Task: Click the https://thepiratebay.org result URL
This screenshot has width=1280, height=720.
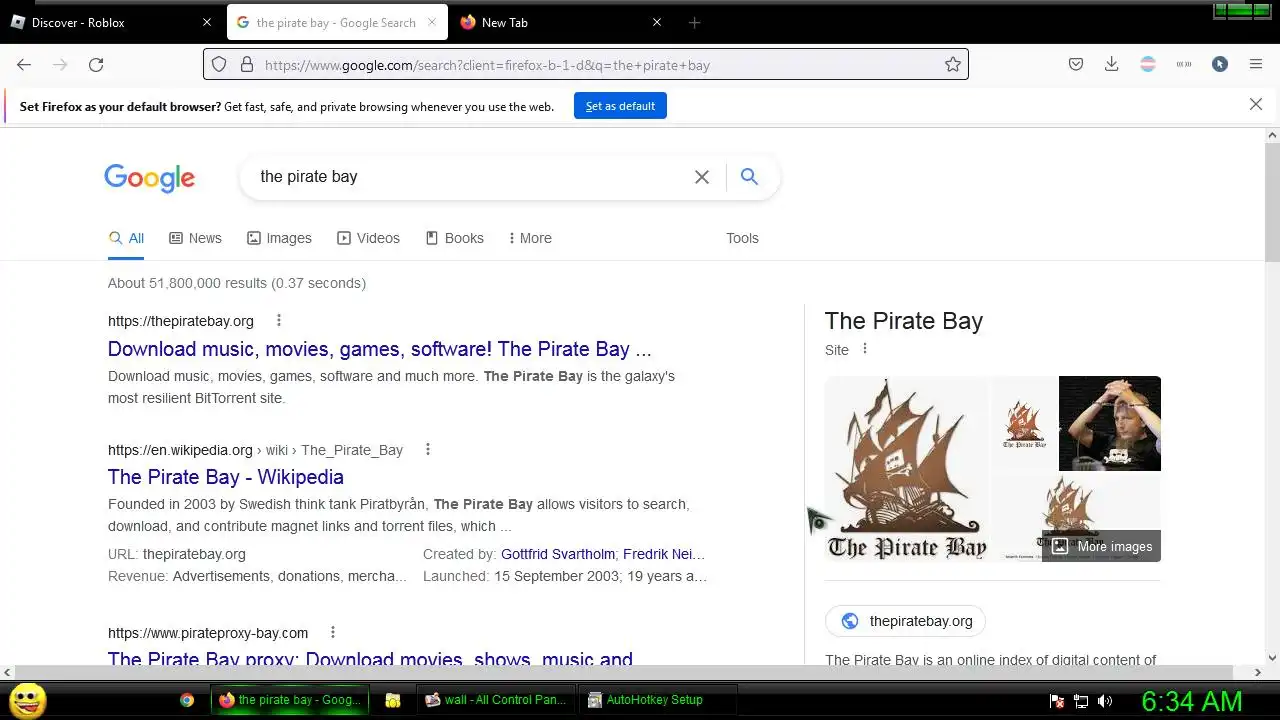Action: 181,321
